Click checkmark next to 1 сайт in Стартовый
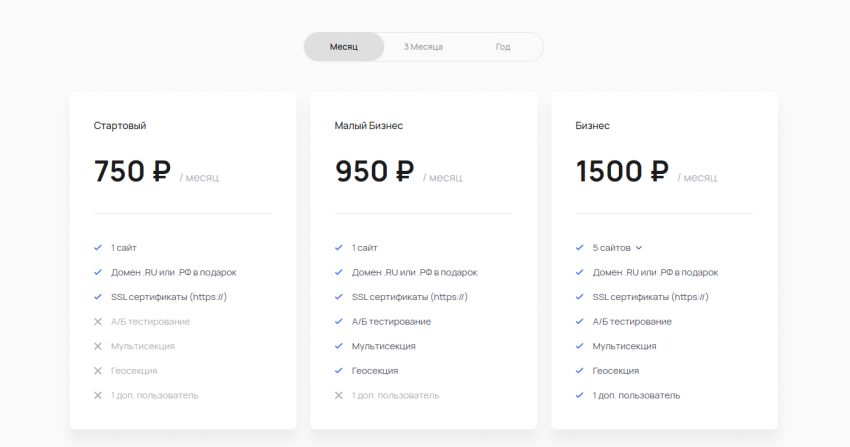The height and width of the screenshot is (447, 850). click(98, 247)
